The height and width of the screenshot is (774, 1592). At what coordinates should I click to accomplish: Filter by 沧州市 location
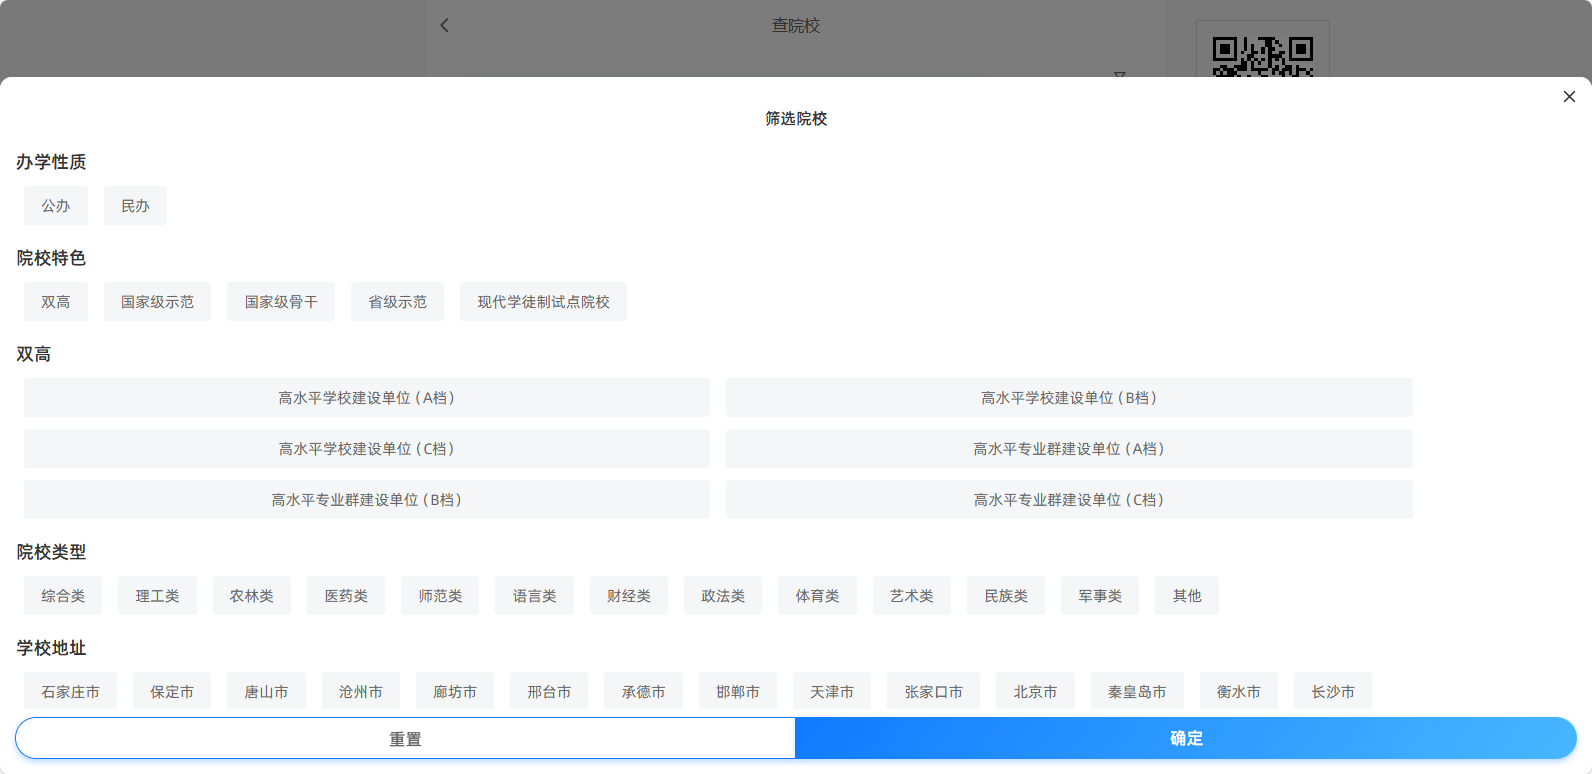point(361,692)
